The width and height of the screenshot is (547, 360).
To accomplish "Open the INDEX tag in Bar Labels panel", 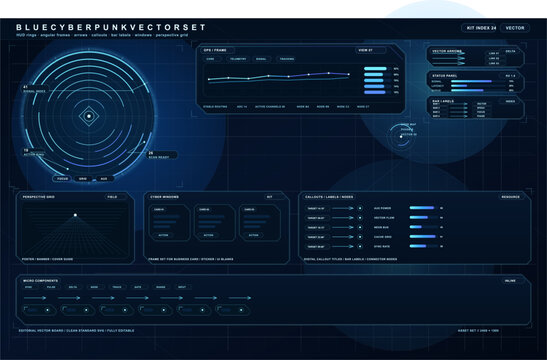I will pos(510,101).
